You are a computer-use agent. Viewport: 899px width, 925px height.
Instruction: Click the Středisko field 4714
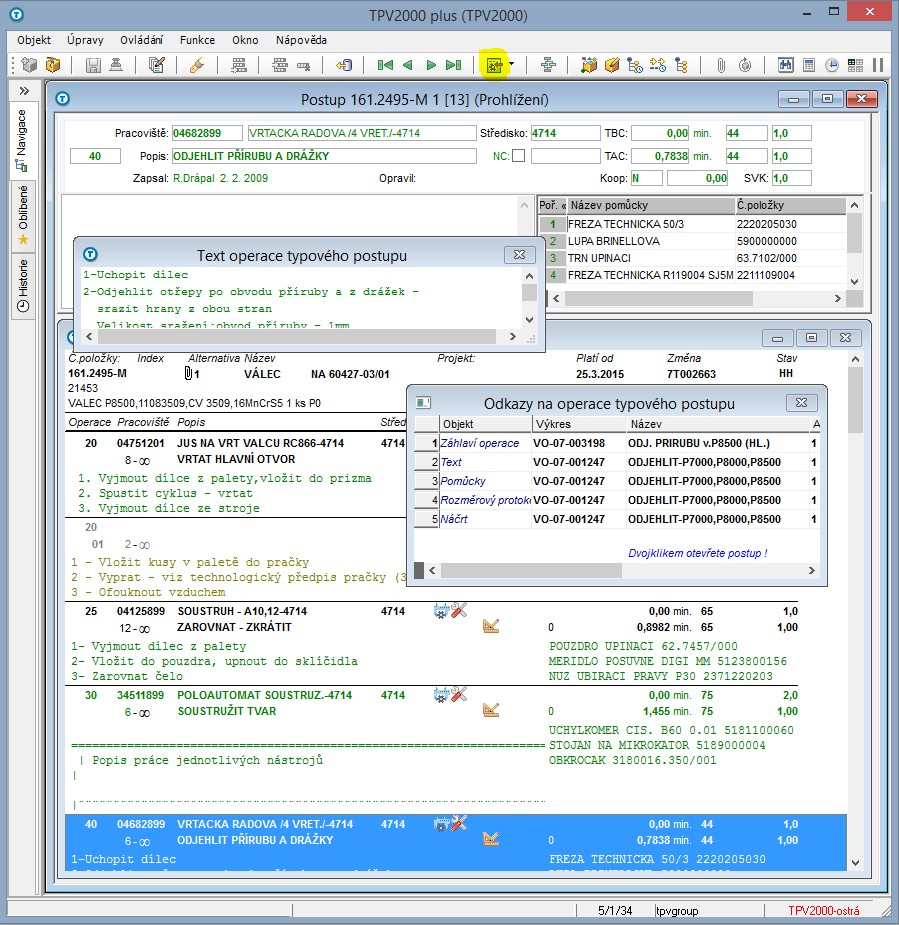click(565, 133)
